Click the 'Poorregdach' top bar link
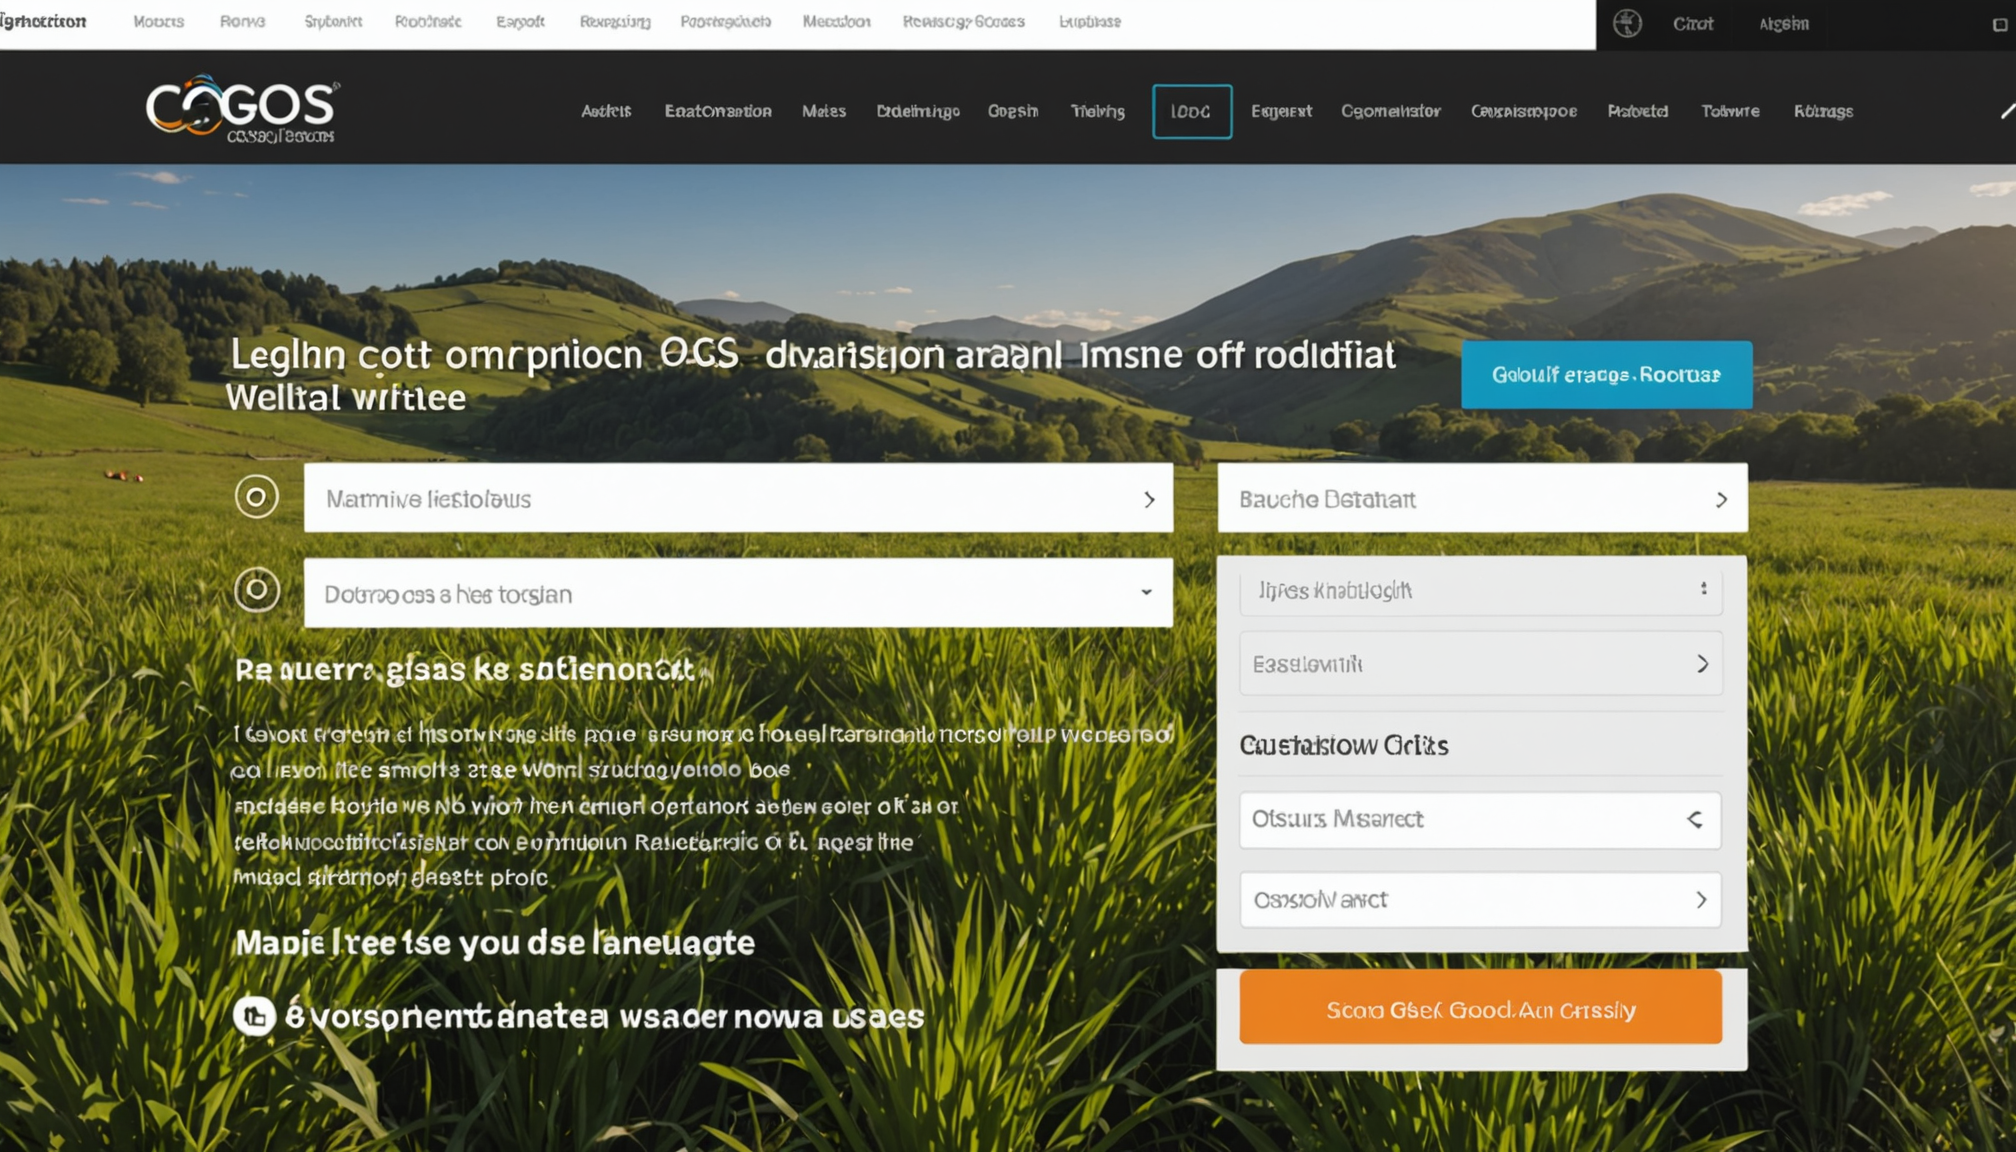This screenshot has width=2016, height=1152. click(x=725, y=21)
